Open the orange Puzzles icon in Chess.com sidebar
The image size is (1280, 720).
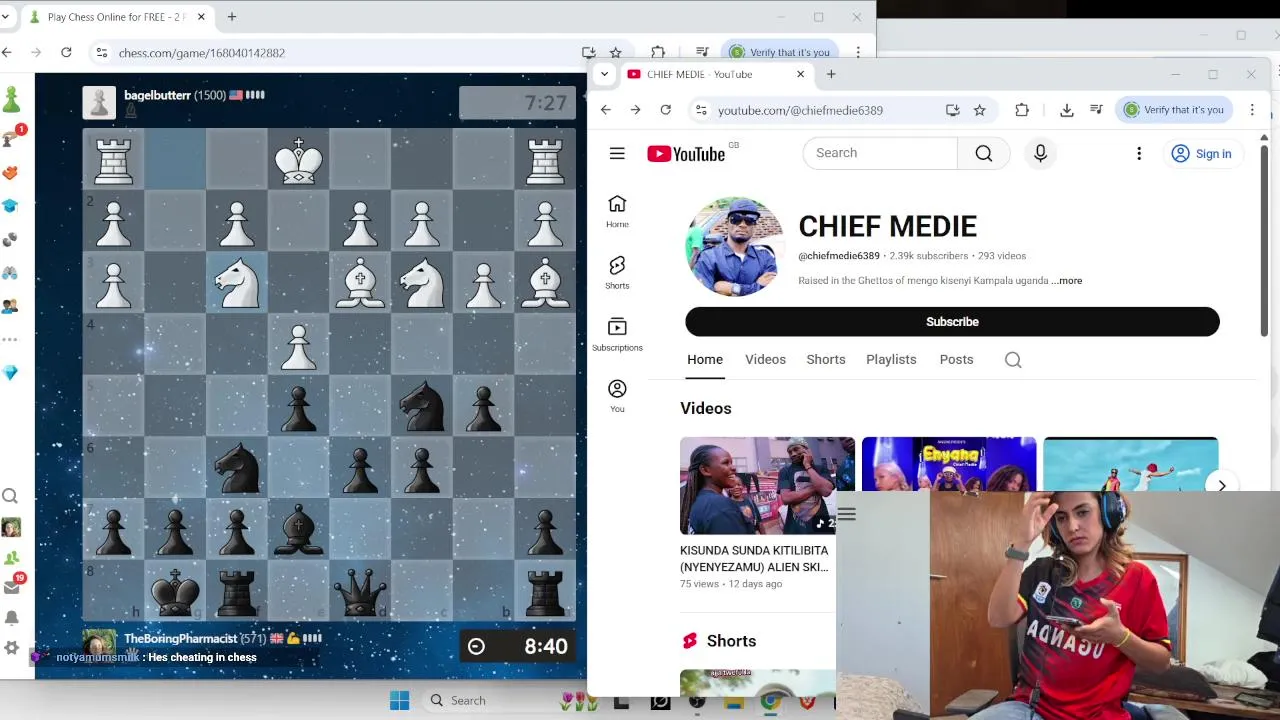pyautogui.click(x=10, y=172)
